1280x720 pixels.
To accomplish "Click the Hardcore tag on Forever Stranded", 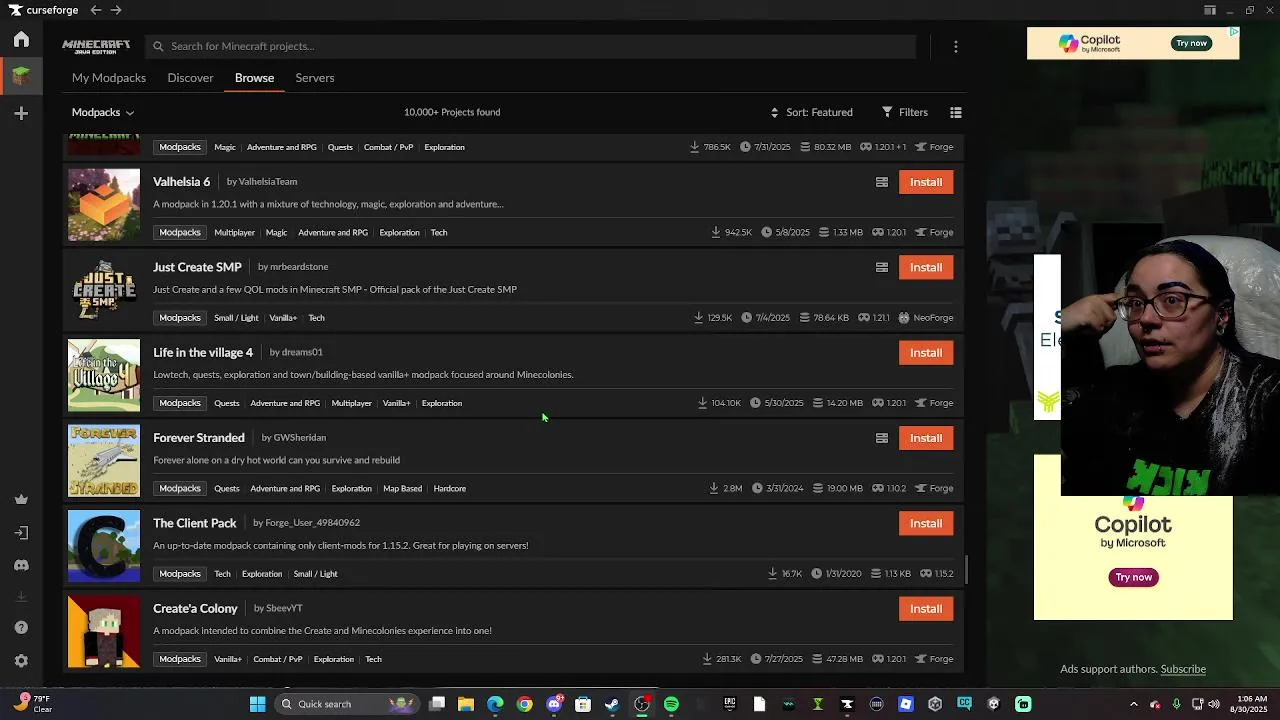I will pos(450,488).
